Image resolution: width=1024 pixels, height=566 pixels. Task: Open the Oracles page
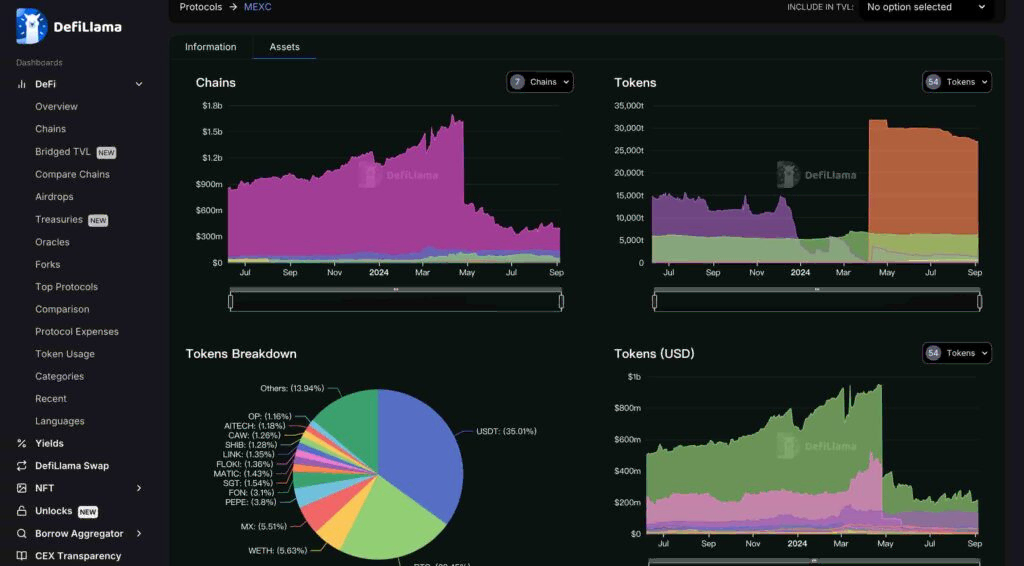coord(52,242)
